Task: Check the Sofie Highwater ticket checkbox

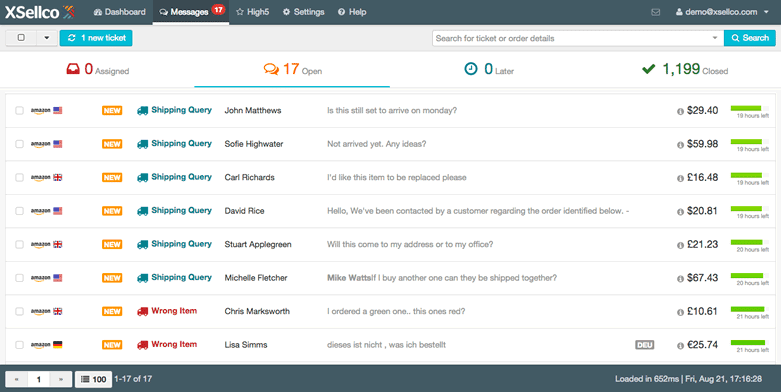Action: pos(19,144)
